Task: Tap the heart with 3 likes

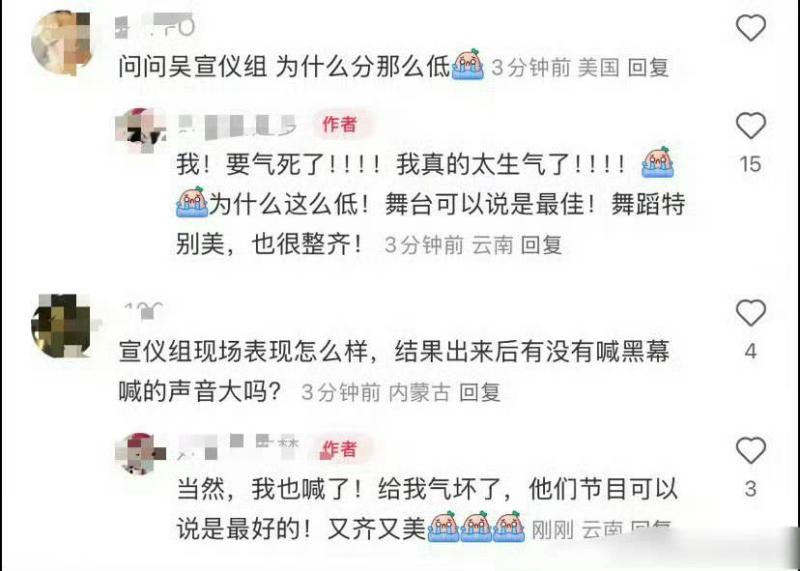Action: click(x=751, y=450)
